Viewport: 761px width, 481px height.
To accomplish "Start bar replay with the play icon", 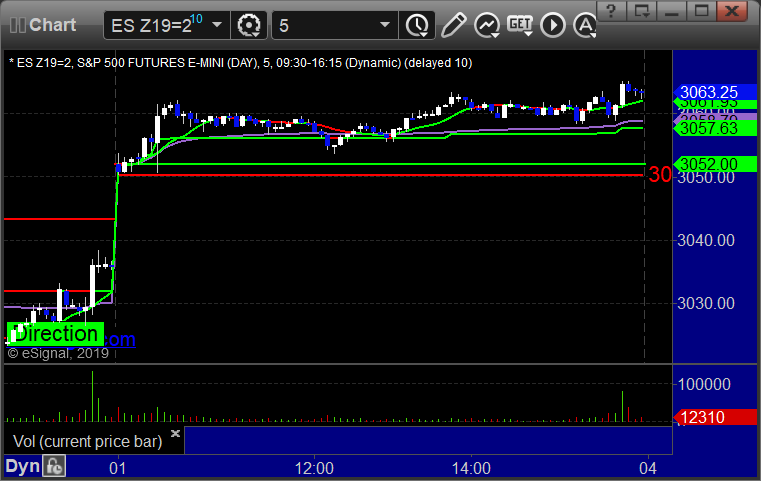I will pos(553,25).
